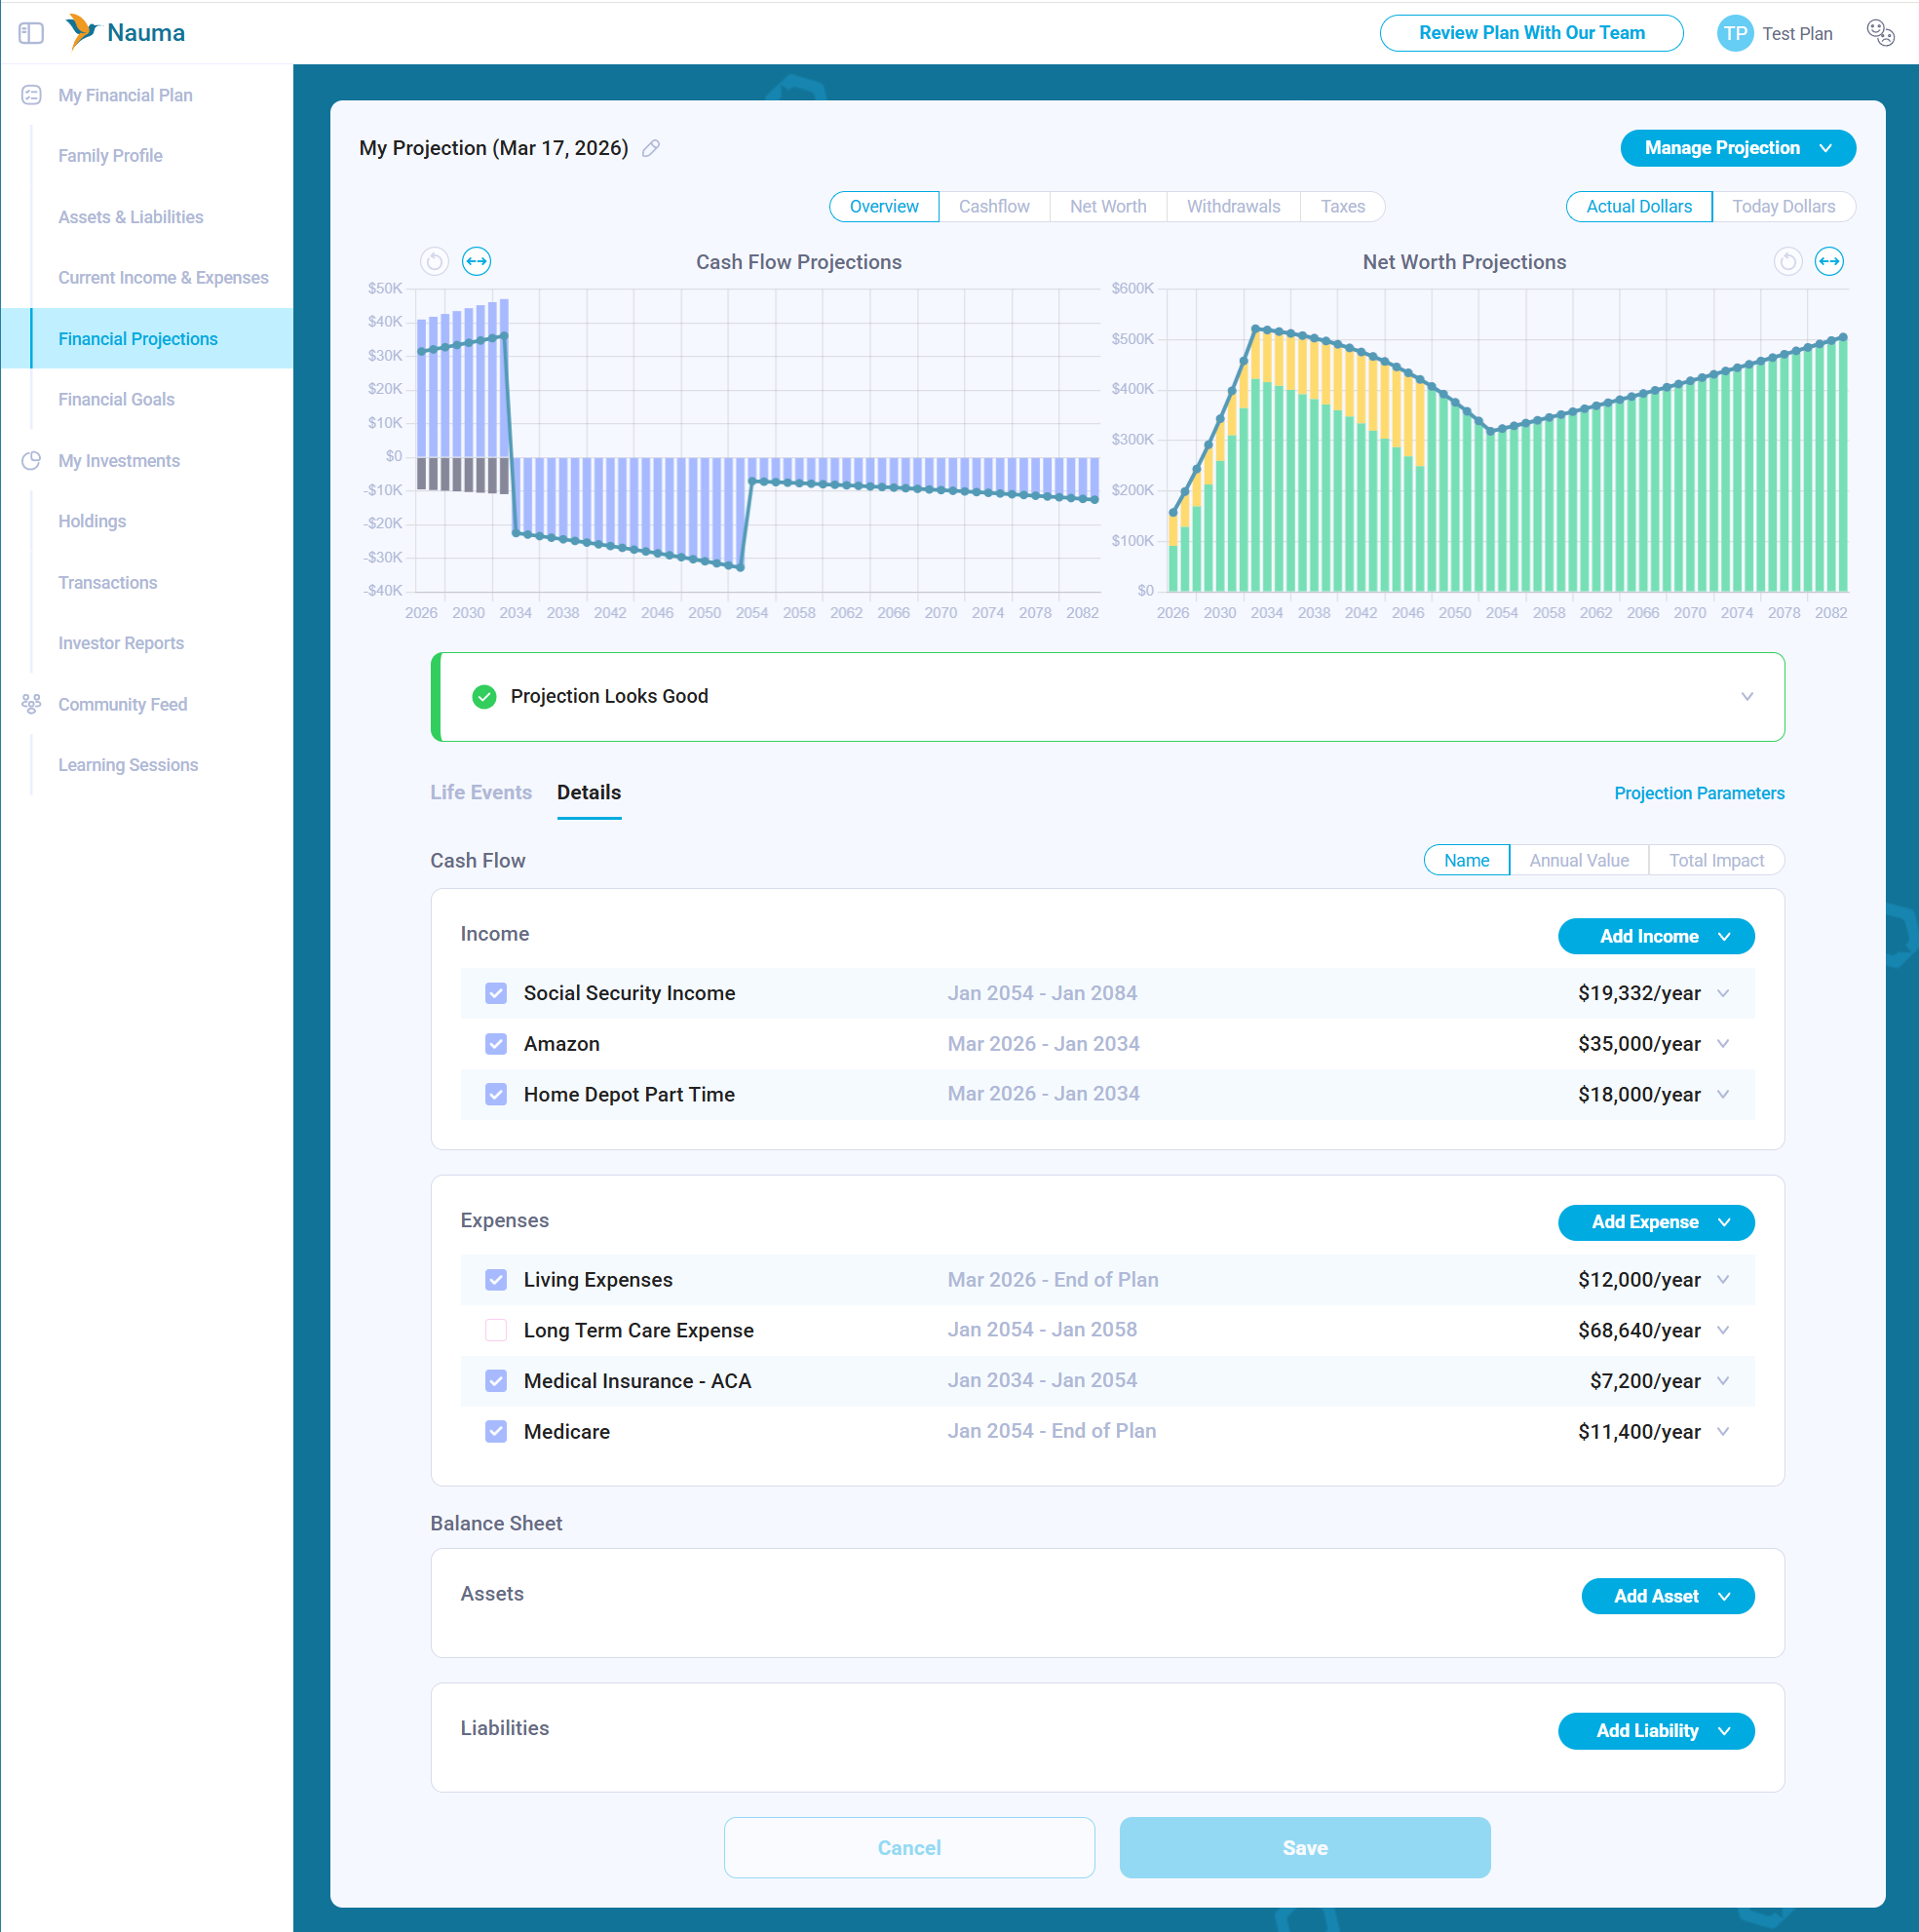
Task: Expand the Net Worth Projections chart
Action: 1828,262
